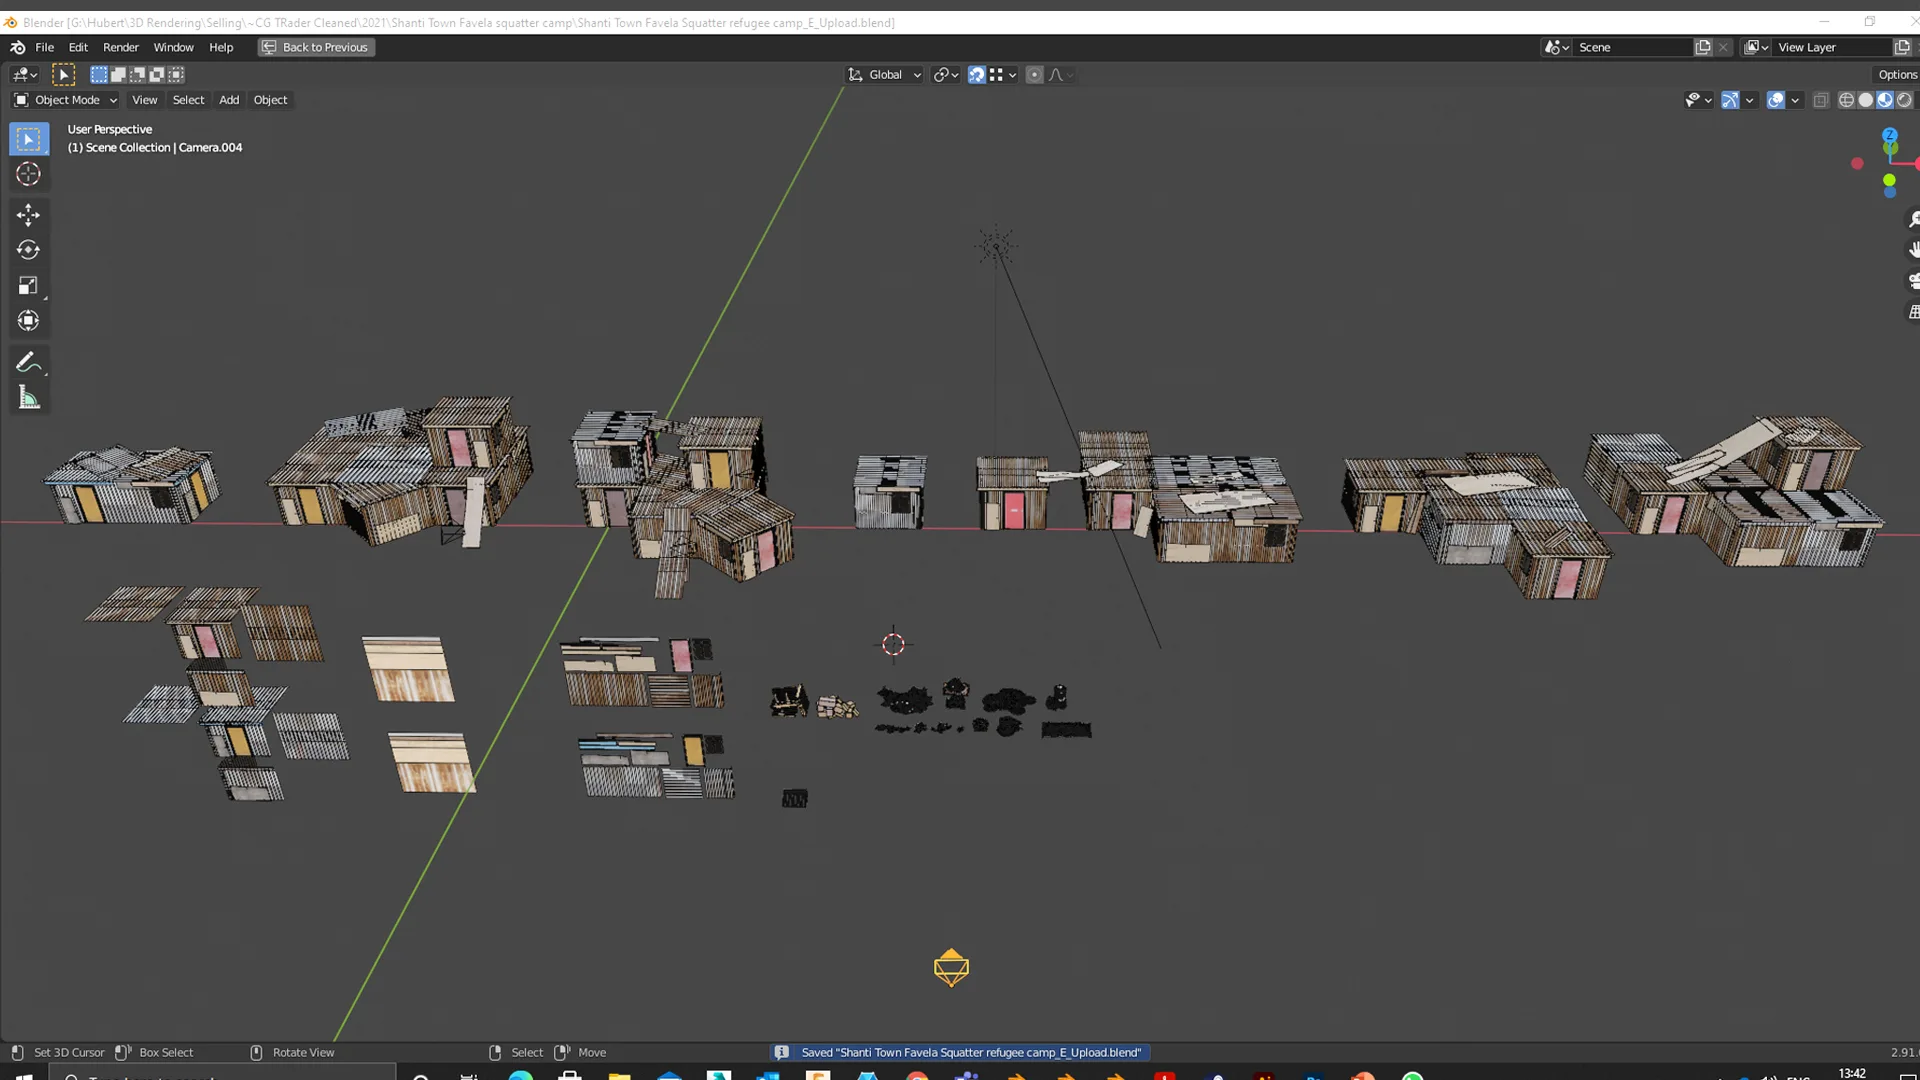The height and width of the screenshot is (1080, 1920).
Task: Select the sun lamp object in viewport
Action: click(995, 246)
